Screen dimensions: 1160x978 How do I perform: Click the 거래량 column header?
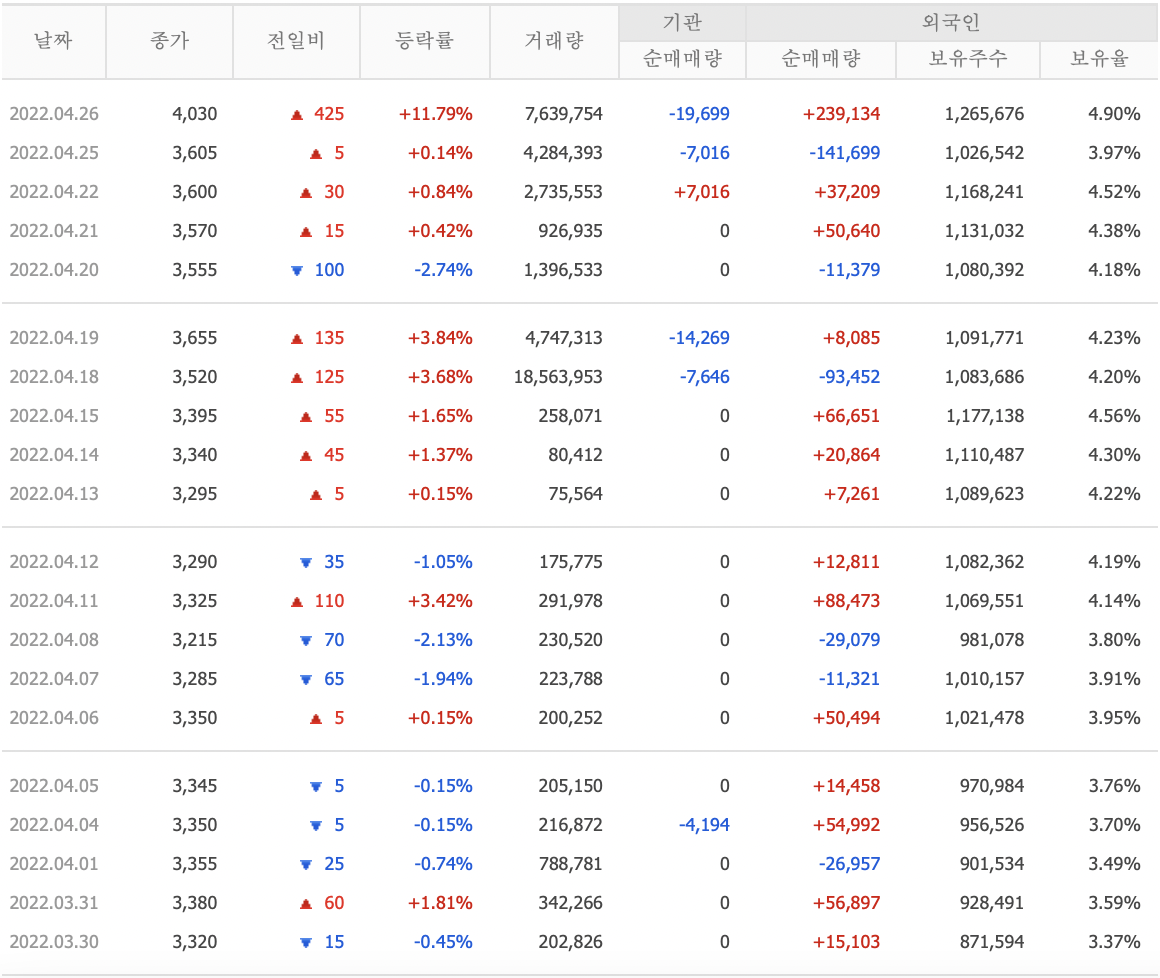click(x=554, y=41)
